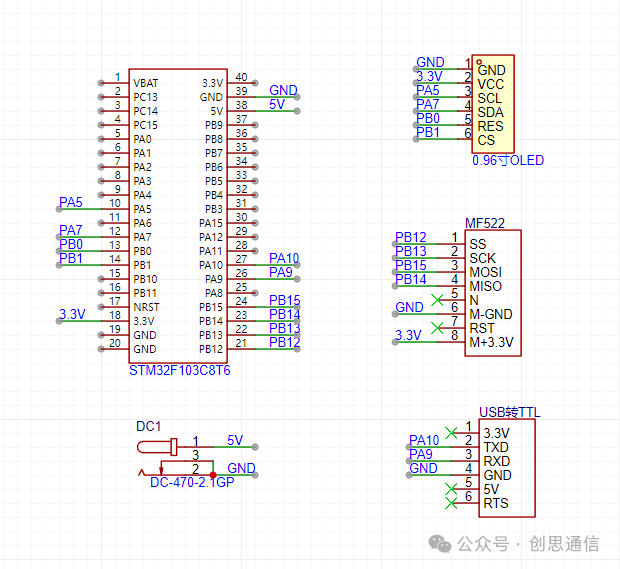Select the no-connect X on MF522 pin N
This screenshot has height=569, width=620.
coord(437,300)
